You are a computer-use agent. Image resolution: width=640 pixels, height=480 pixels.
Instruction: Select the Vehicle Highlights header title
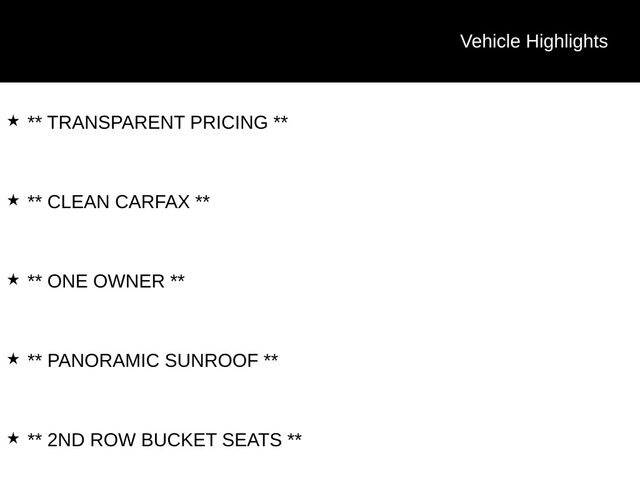(x=534, y=42)
